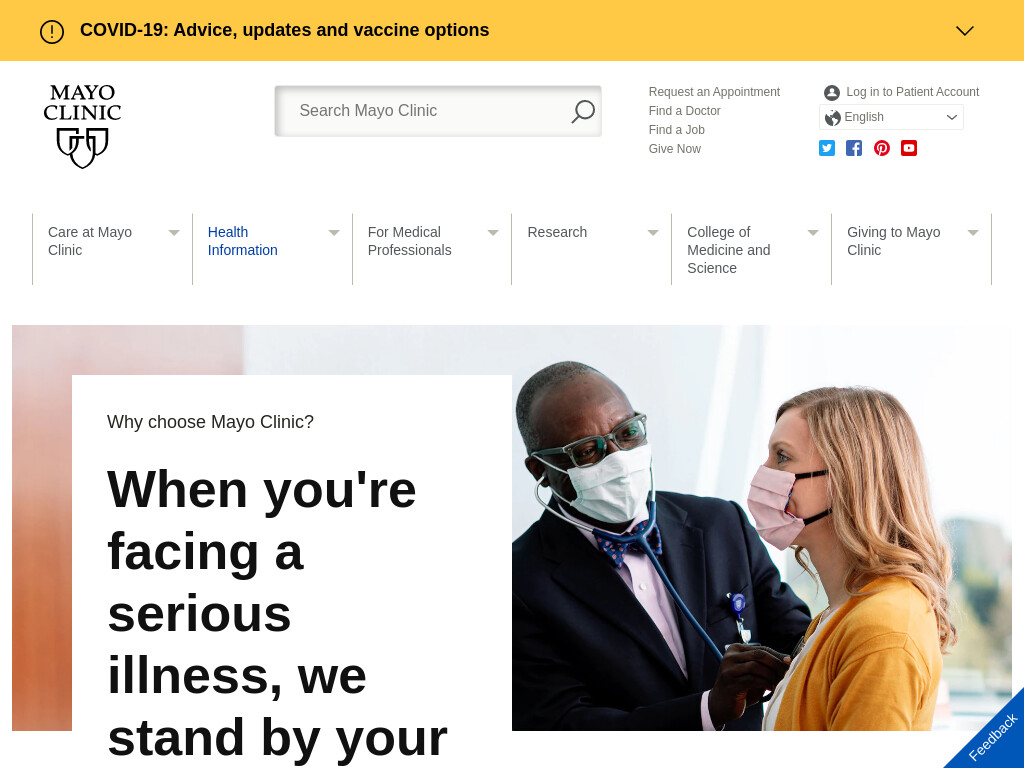Expand the Care at Mayo Clinic menu arrow
The image size is (1024, 768).
click(174, 232)
